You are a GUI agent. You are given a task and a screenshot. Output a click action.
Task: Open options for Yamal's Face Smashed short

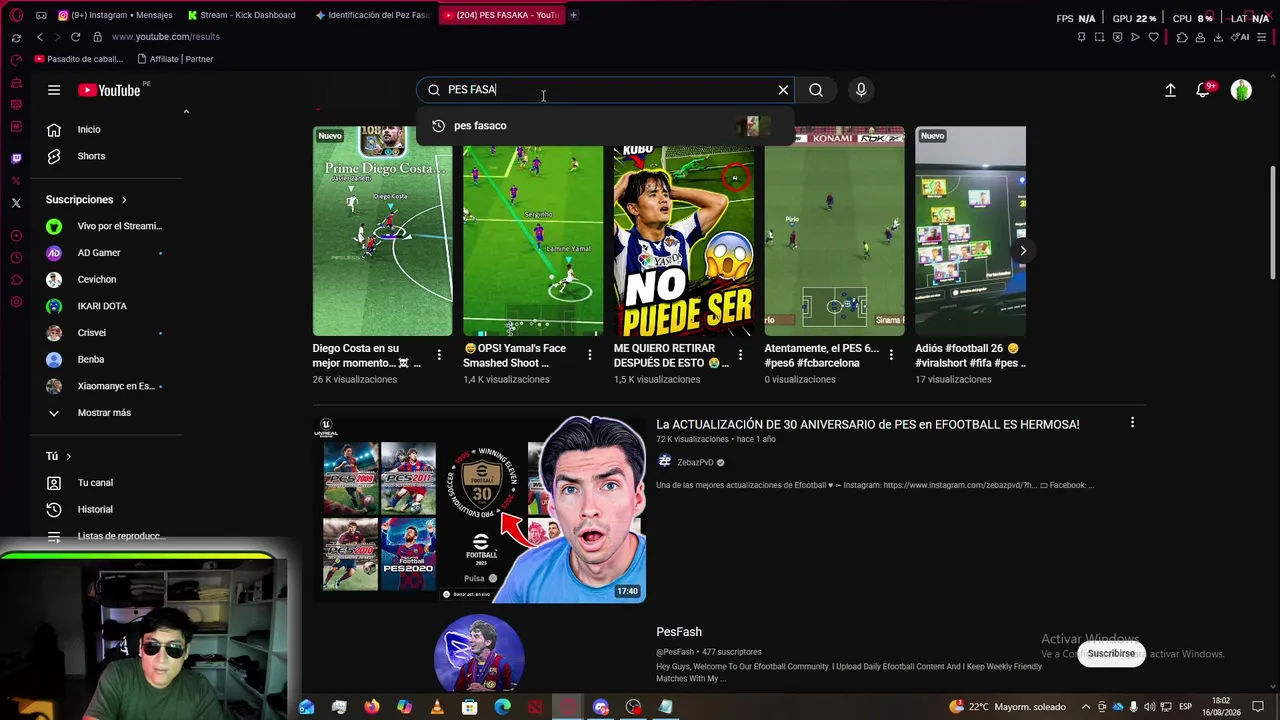(x=590, y=355)
